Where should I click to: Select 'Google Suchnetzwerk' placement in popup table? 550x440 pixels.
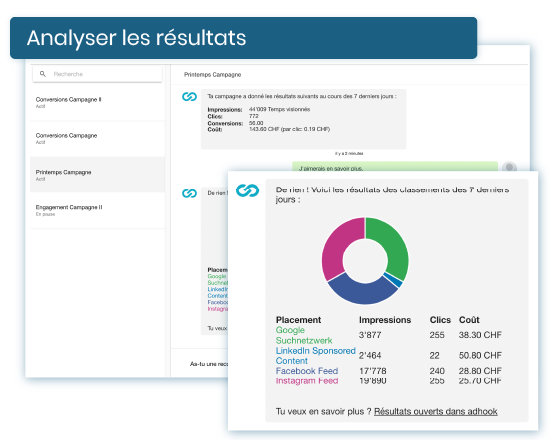click(x=304, y=335)
